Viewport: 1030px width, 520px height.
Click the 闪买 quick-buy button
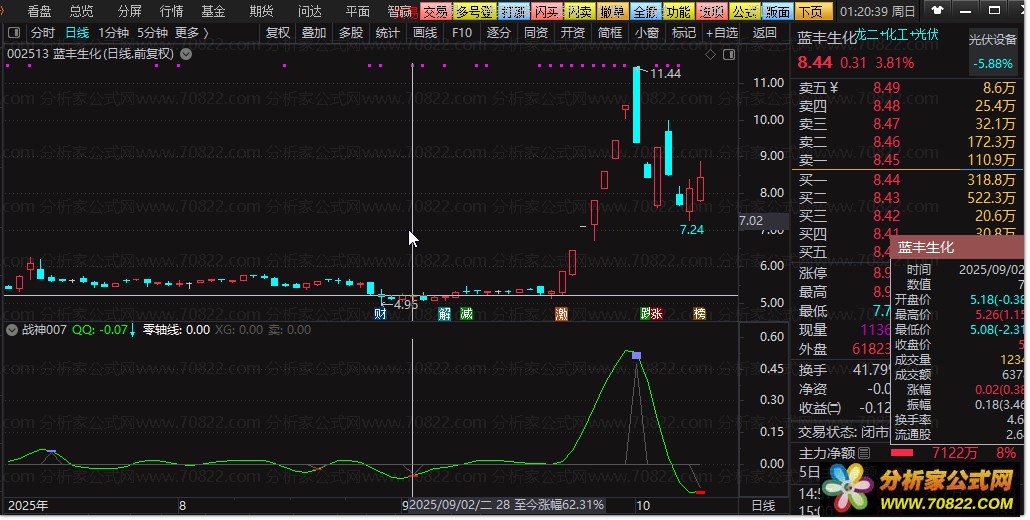(x=547, y=11)
